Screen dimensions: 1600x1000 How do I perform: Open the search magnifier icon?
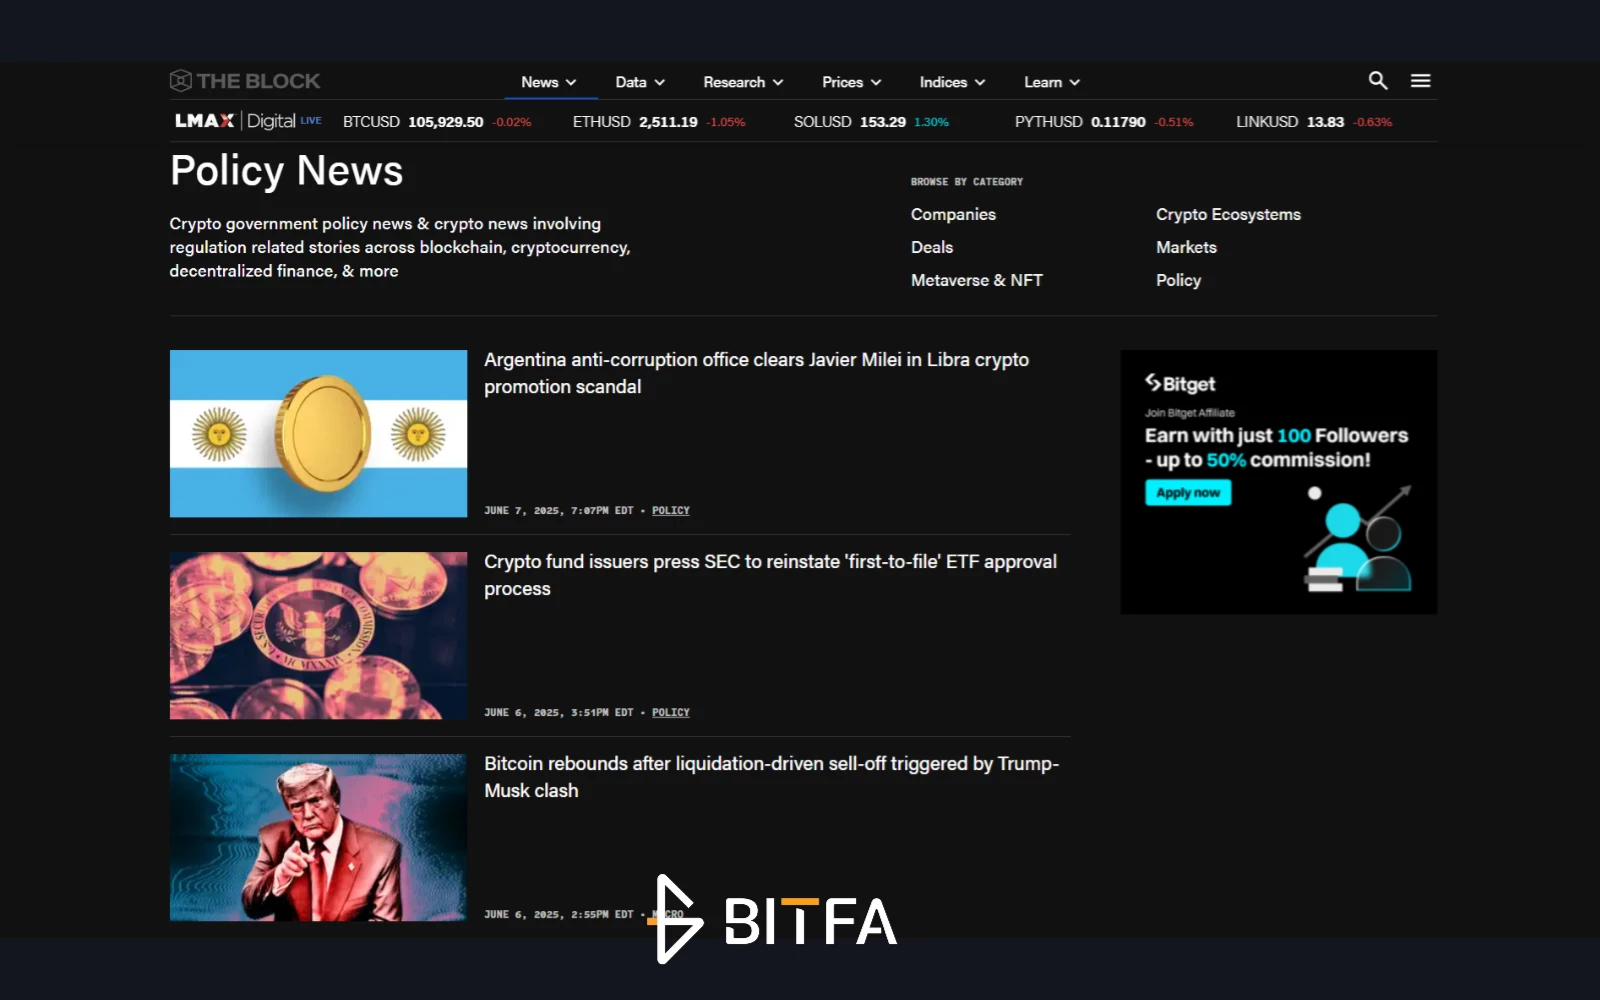1378,81
